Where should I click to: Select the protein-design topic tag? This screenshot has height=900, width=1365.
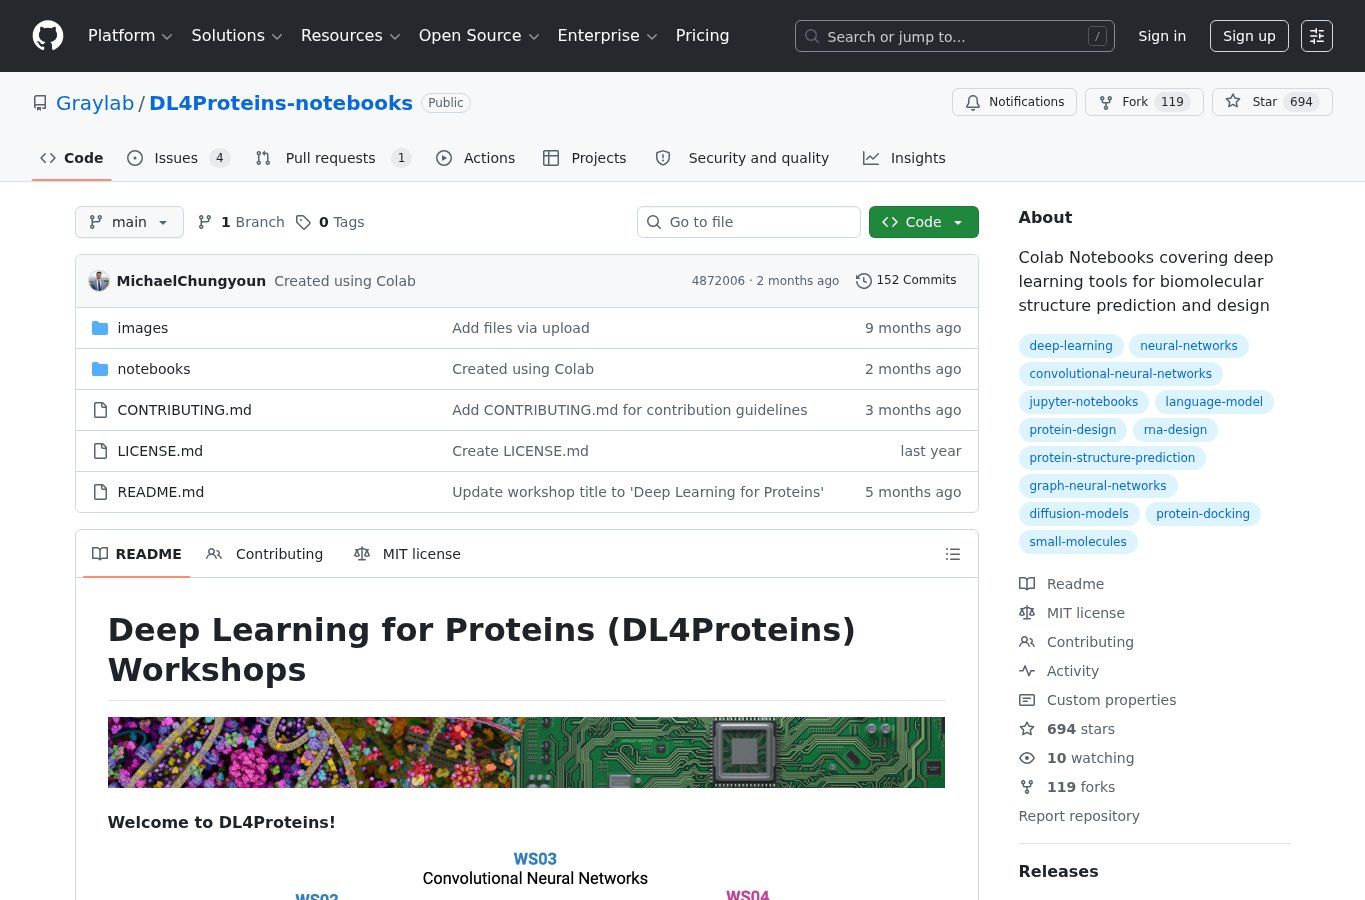(x=1073, y=430)
